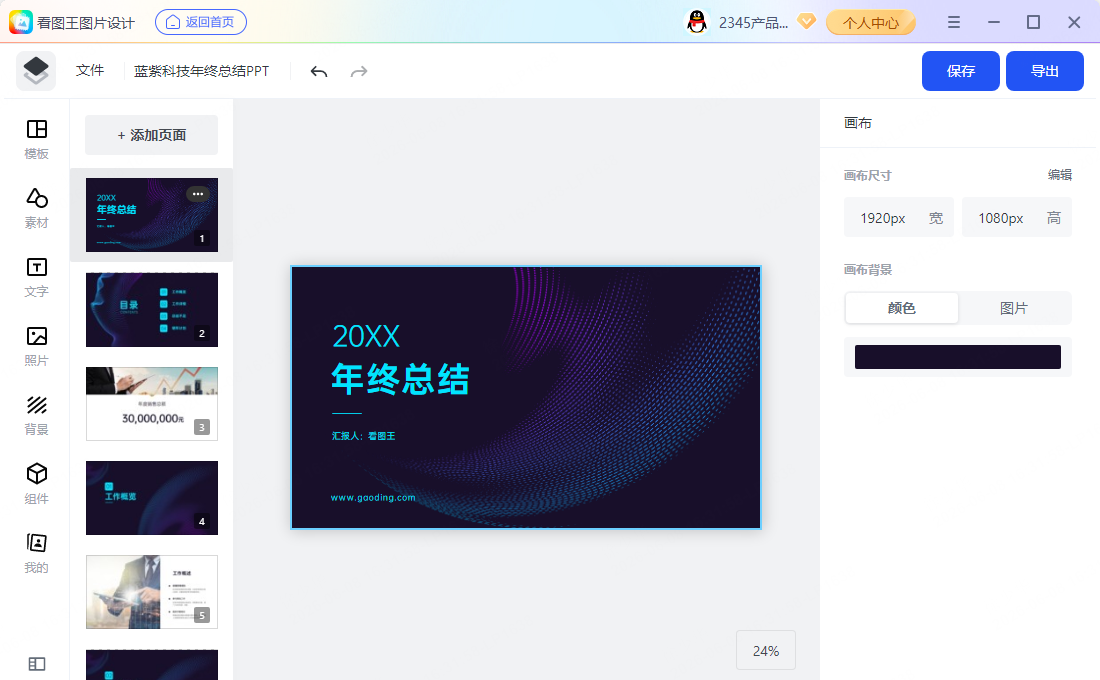The image size is (1100, 680).
Task: Switch to the 图片 image tab
Action: tap(1014, 308)
